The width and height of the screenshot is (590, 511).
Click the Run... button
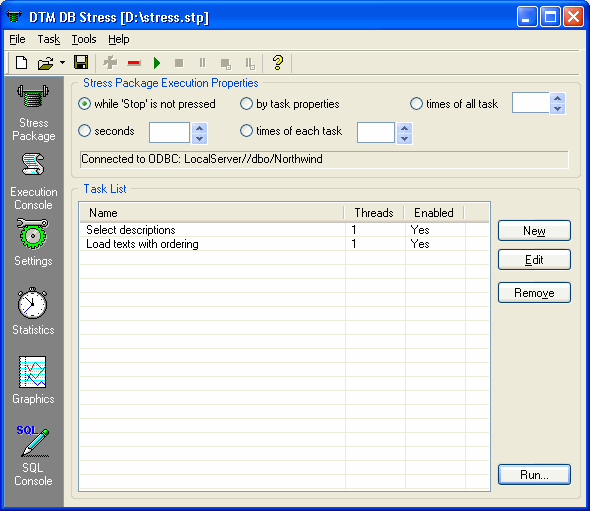(534, 474)
